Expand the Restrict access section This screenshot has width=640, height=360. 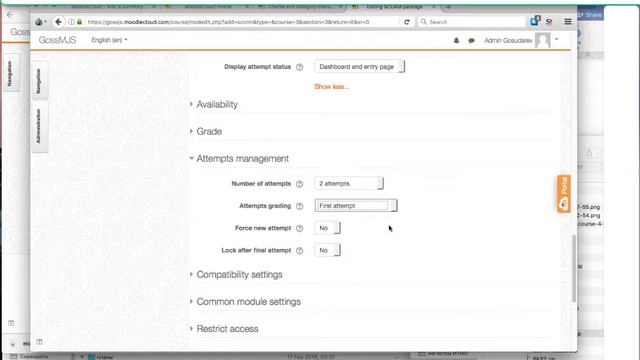(227, 329)
